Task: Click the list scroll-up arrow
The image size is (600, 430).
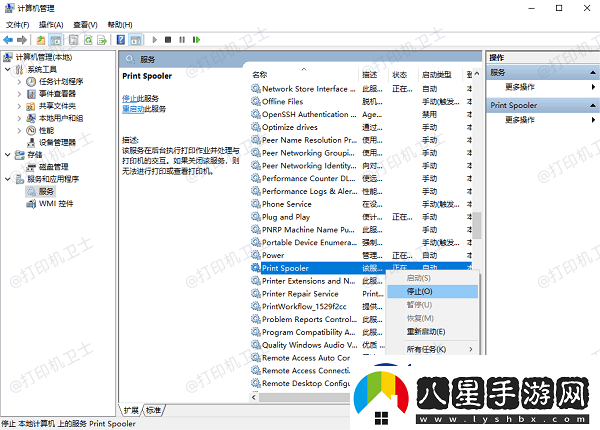Action: click(477, 73)
